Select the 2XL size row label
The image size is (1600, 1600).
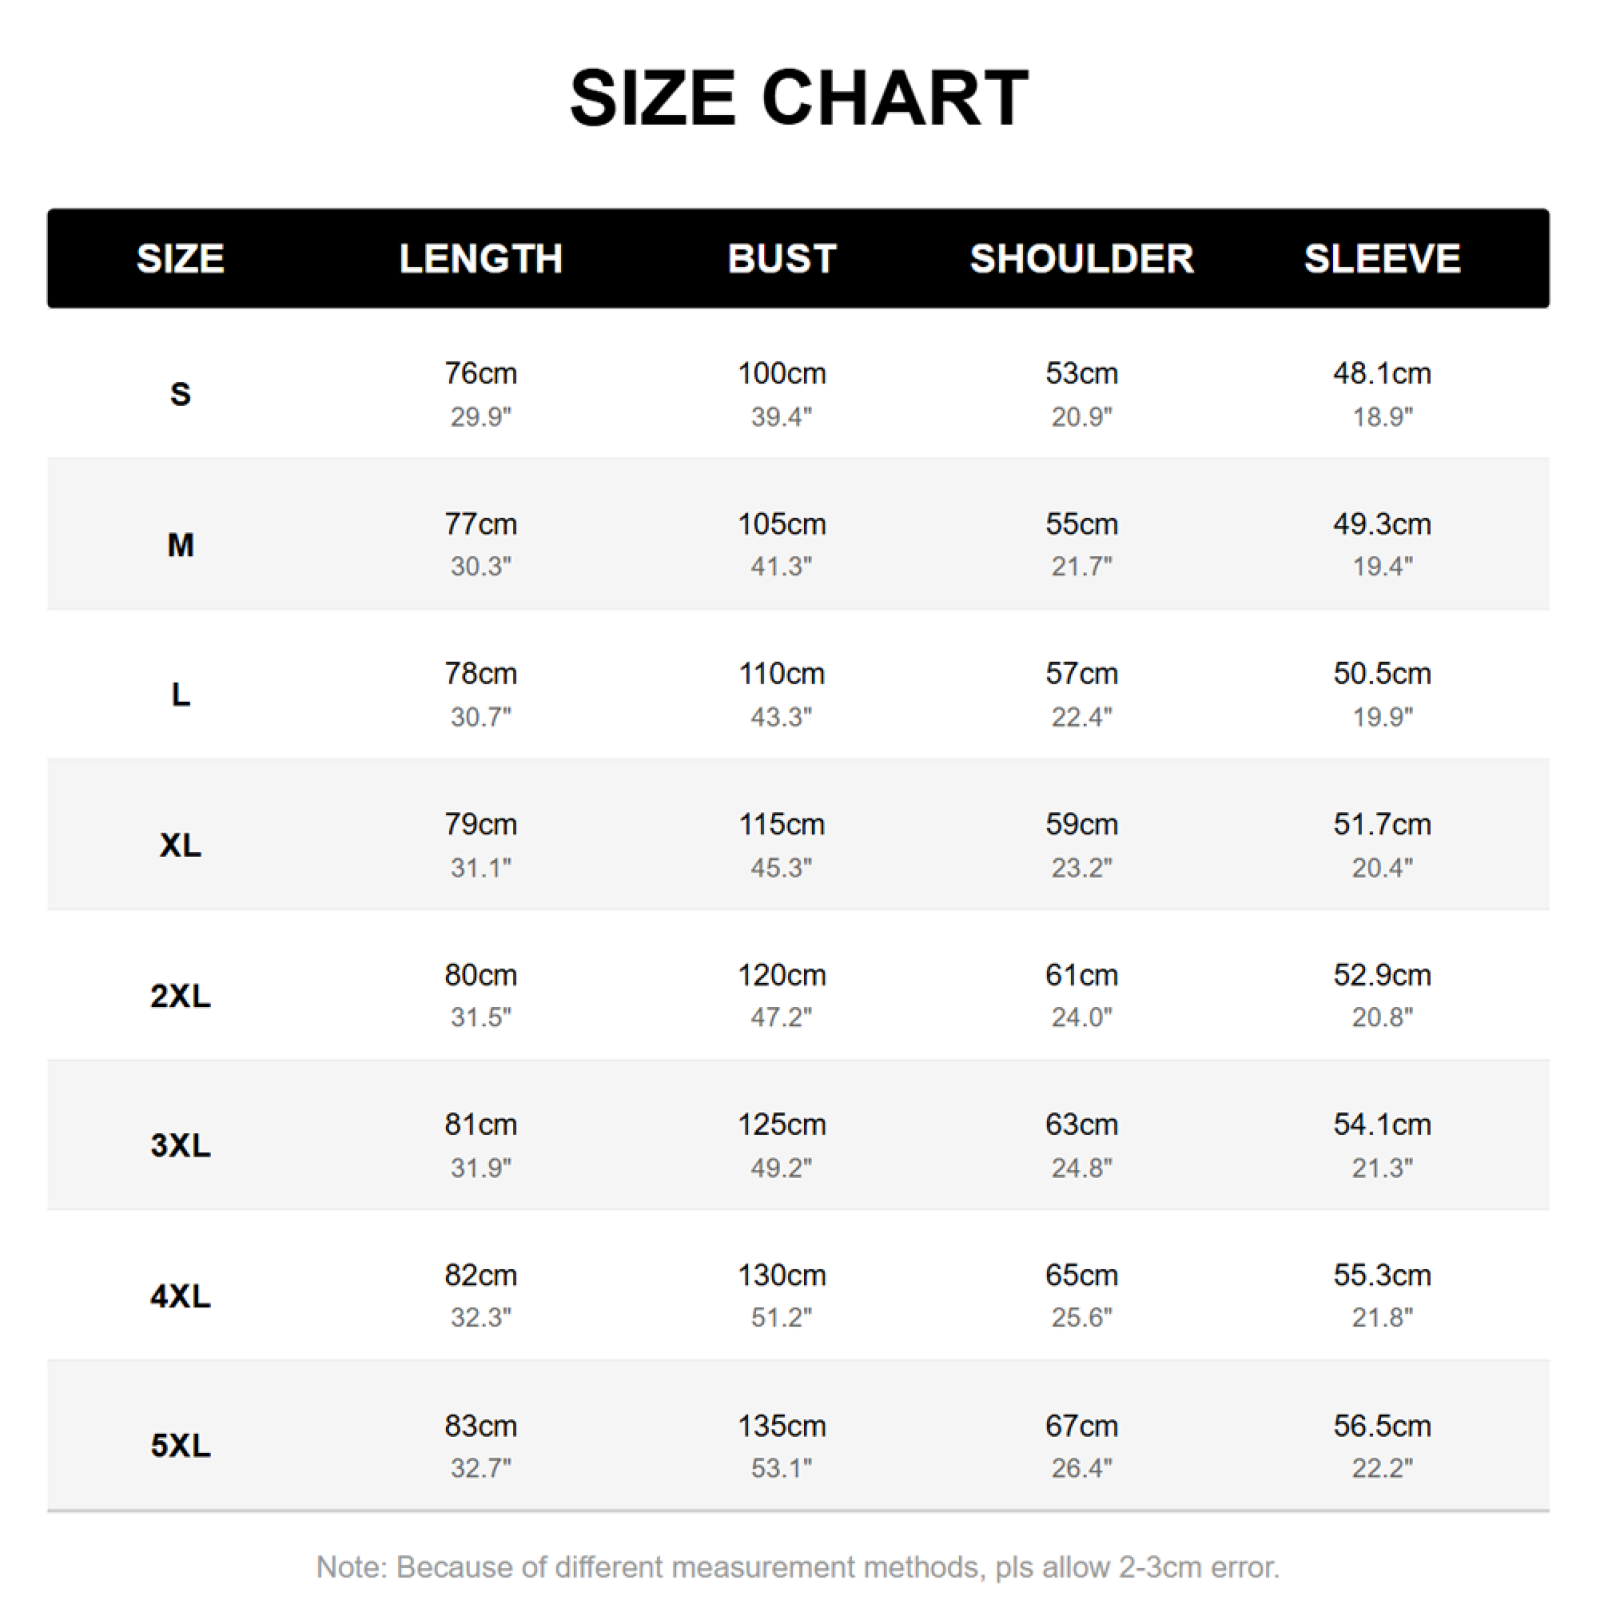click(x=180, y=996)
